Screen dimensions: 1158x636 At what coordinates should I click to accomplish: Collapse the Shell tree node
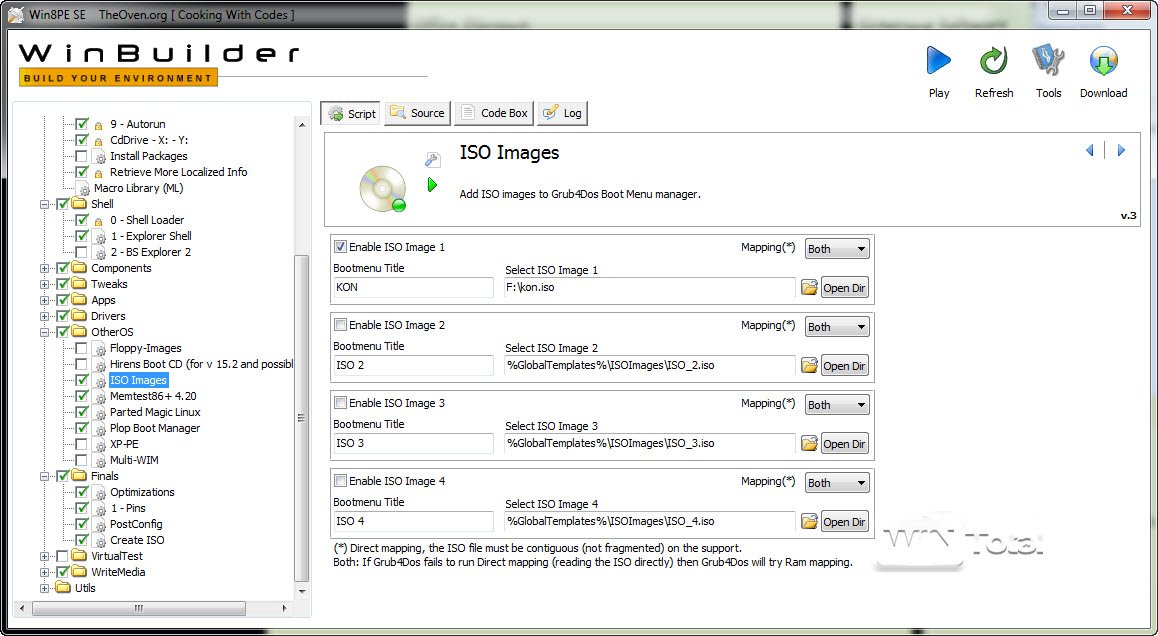45,205
